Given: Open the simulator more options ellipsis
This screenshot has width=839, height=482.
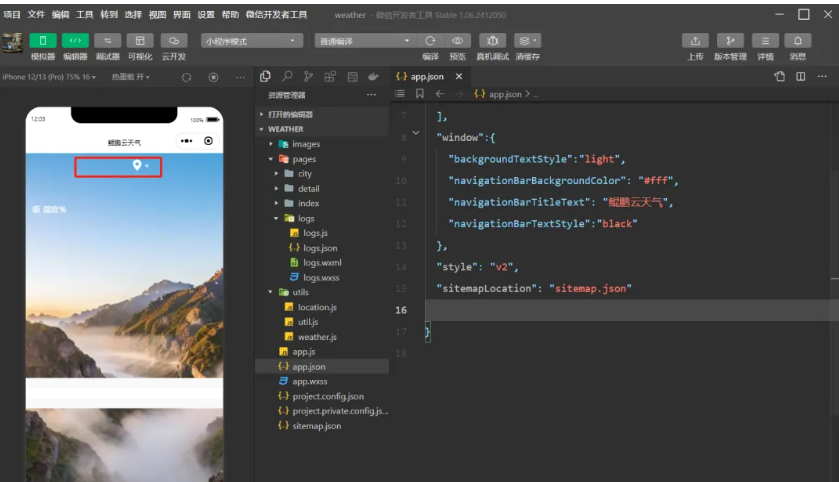Looking at the screenshot, I should (240, 78).
